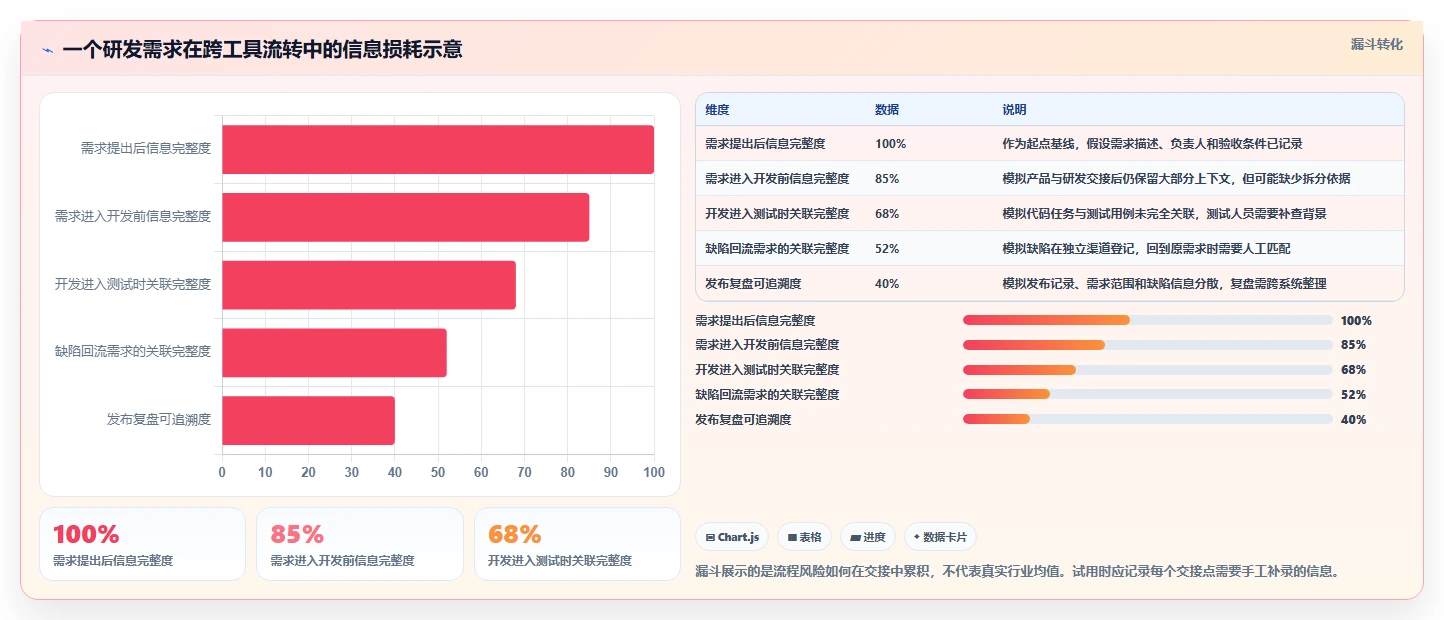Click the 85% value in the table

click(x=887, y=179)
